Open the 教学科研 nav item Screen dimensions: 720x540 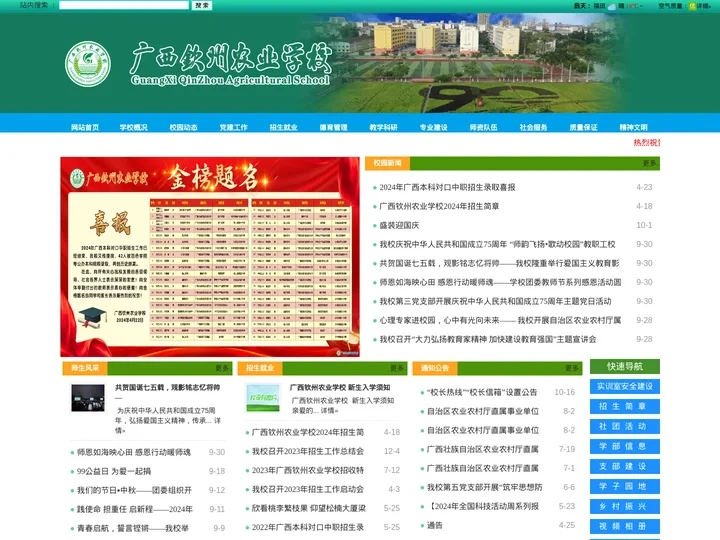point(383,127)
